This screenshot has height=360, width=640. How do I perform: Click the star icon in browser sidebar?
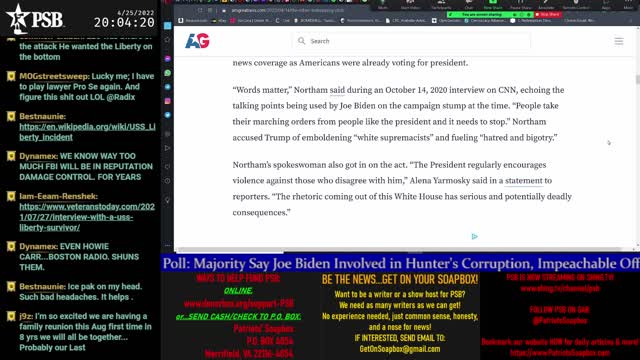(x=167, y=40)
